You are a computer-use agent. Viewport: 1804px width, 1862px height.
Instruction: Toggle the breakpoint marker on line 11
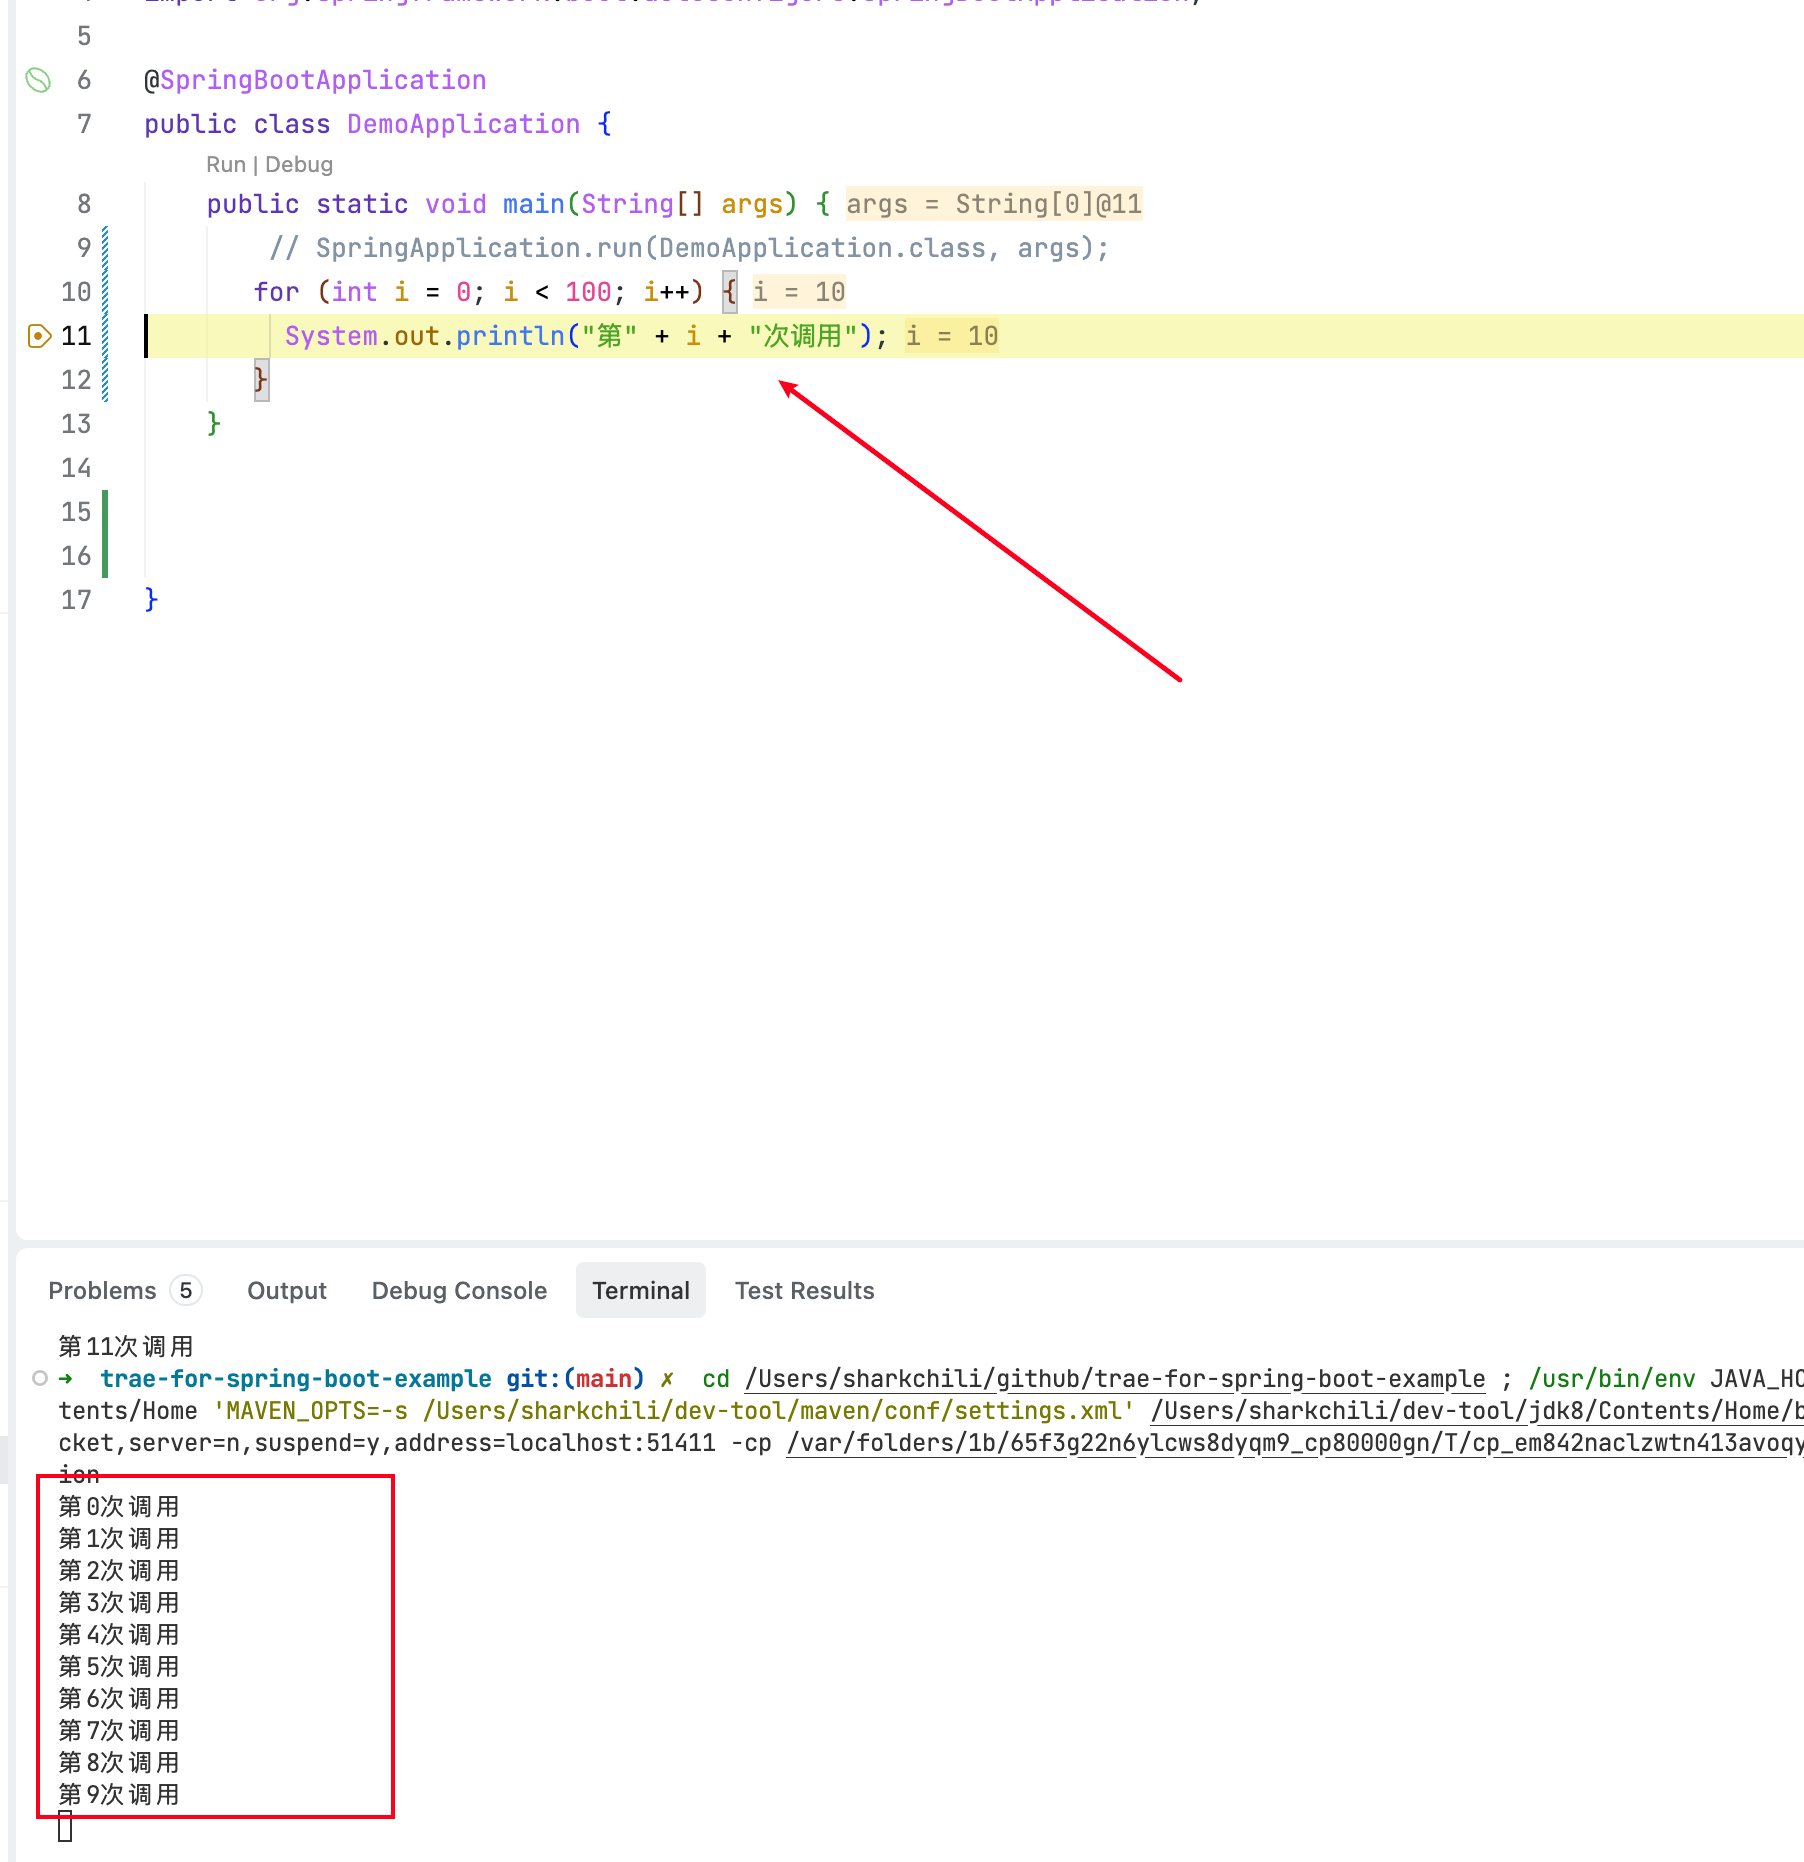(x=39, y=336)
